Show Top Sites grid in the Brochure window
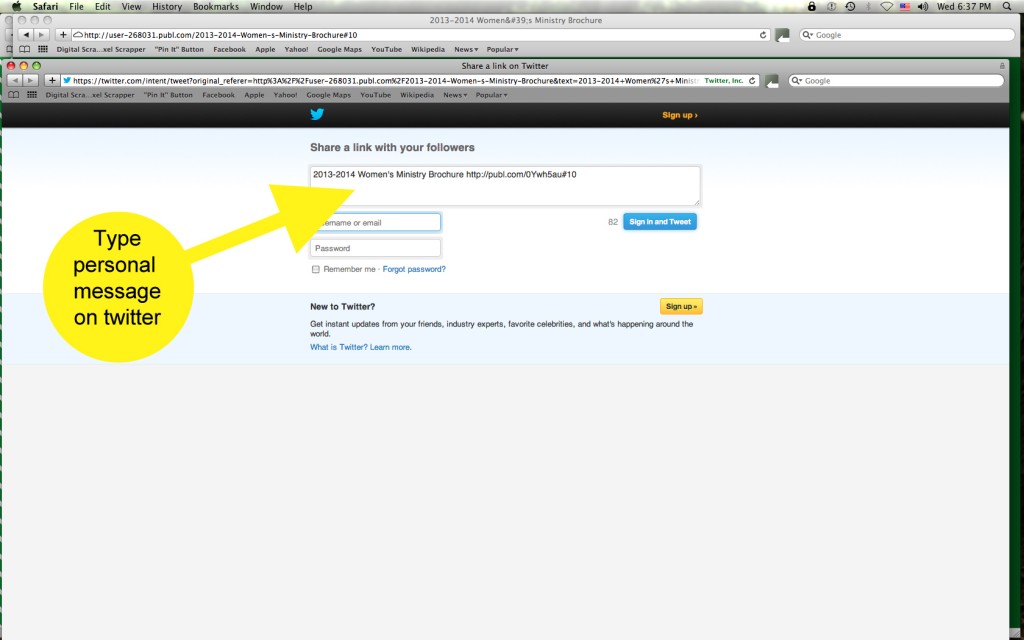1024x640 pixels. point(42,50)
